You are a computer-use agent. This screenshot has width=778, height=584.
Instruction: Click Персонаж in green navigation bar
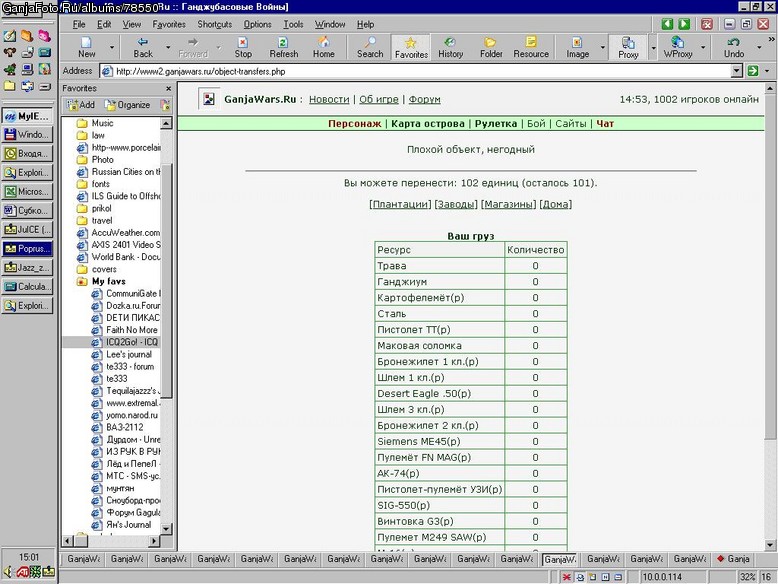click(354, 124)
